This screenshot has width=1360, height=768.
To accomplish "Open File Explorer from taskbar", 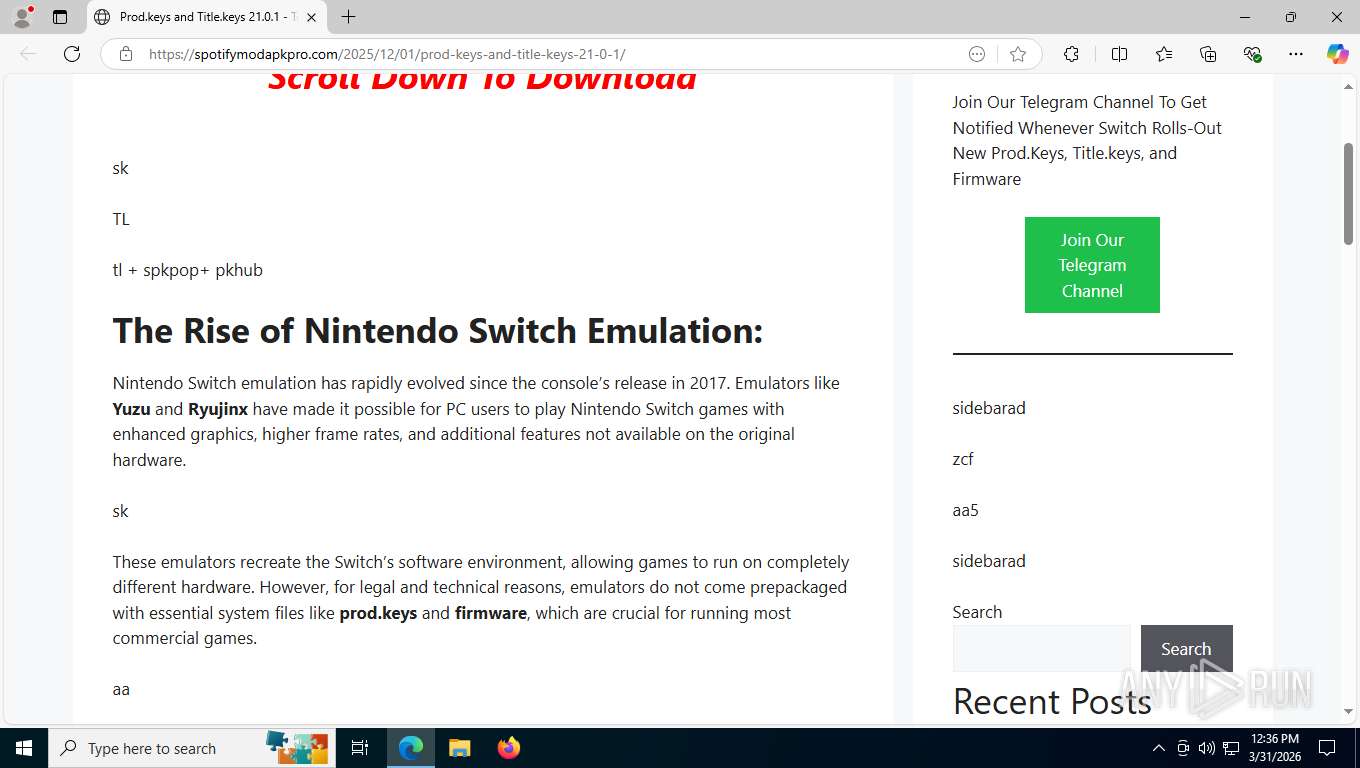I will [459, 748].
